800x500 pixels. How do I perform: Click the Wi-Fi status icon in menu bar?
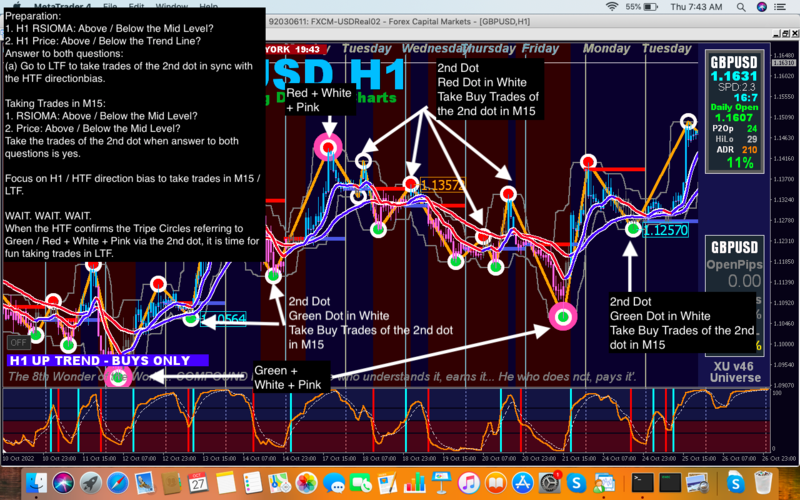(x=612, y=7)
